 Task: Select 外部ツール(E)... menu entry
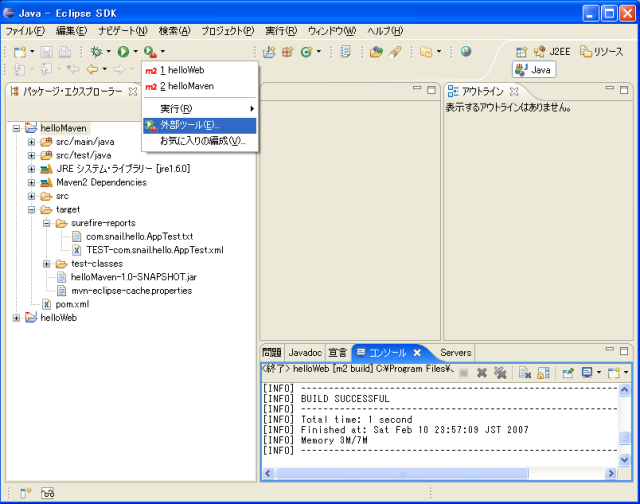(187, 125)
